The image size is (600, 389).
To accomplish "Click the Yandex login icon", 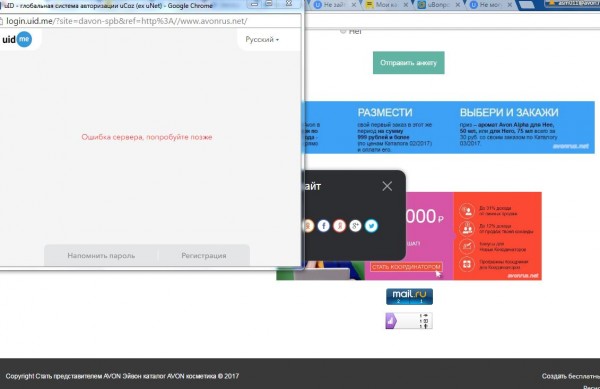I will (x=339, y=226).
